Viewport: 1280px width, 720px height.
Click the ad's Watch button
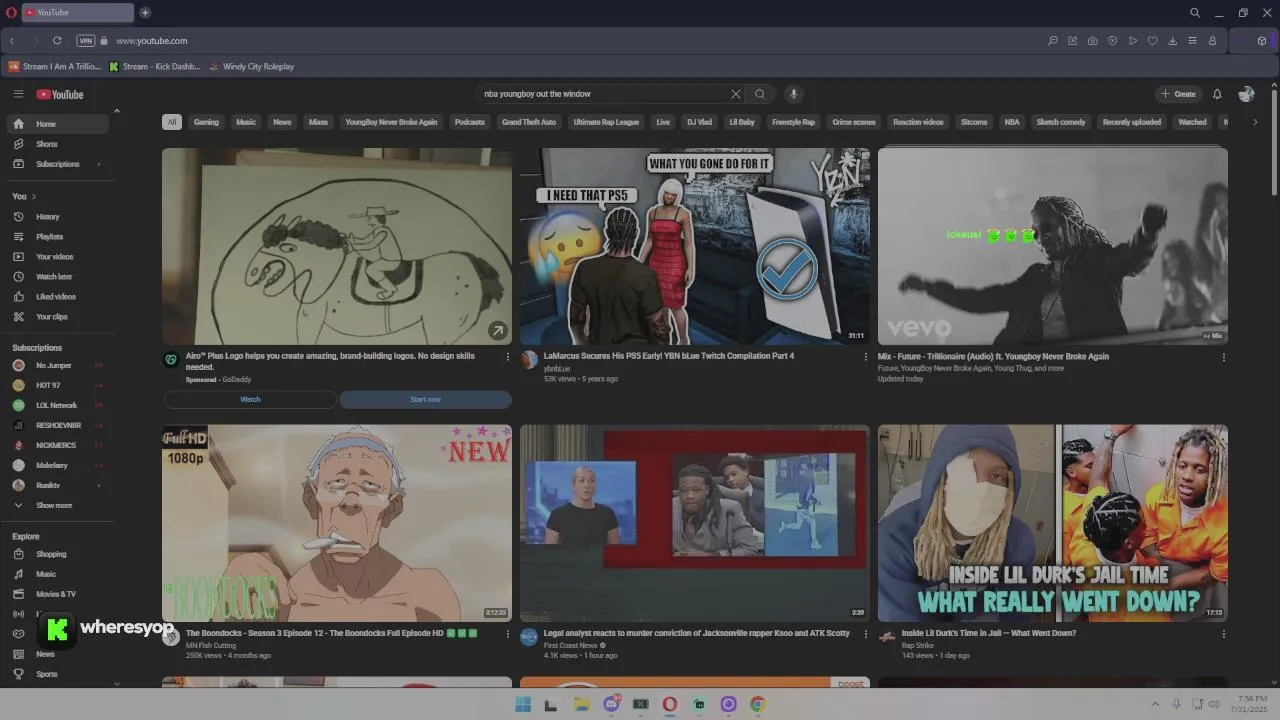(x=250, y=400)
